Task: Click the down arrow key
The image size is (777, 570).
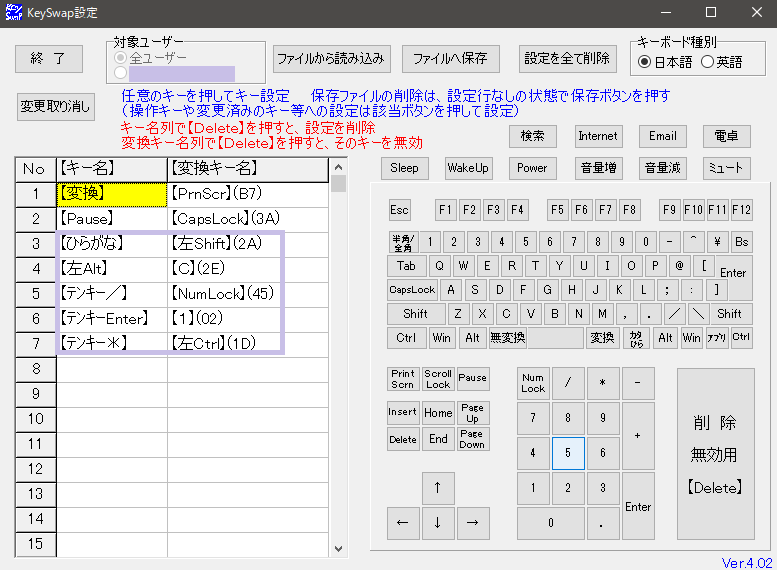Action: 438,523
